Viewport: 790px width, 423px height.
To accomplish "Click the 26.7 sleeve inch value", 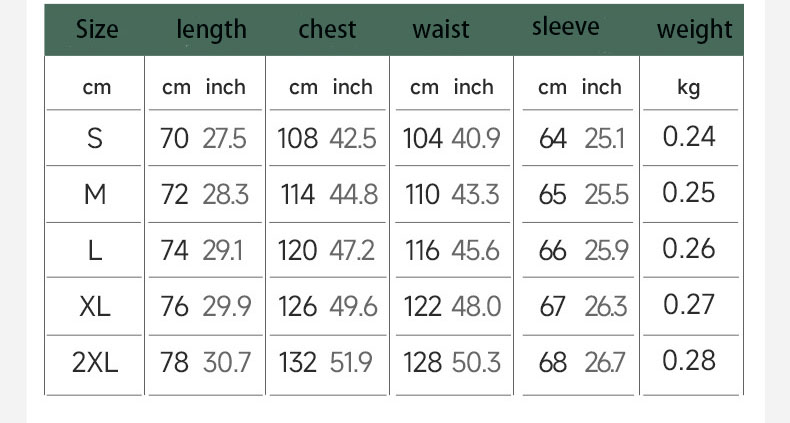I will pyautogui.click(x=606, y=362).
